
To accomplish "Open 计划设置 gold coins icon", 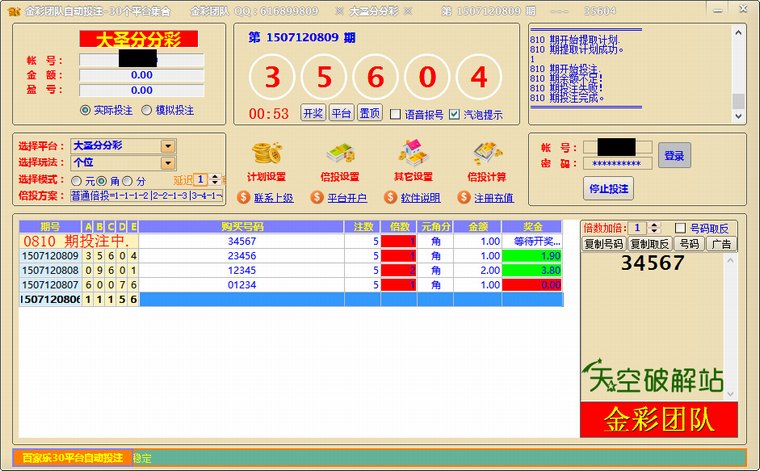I will (x=266, y=153).
